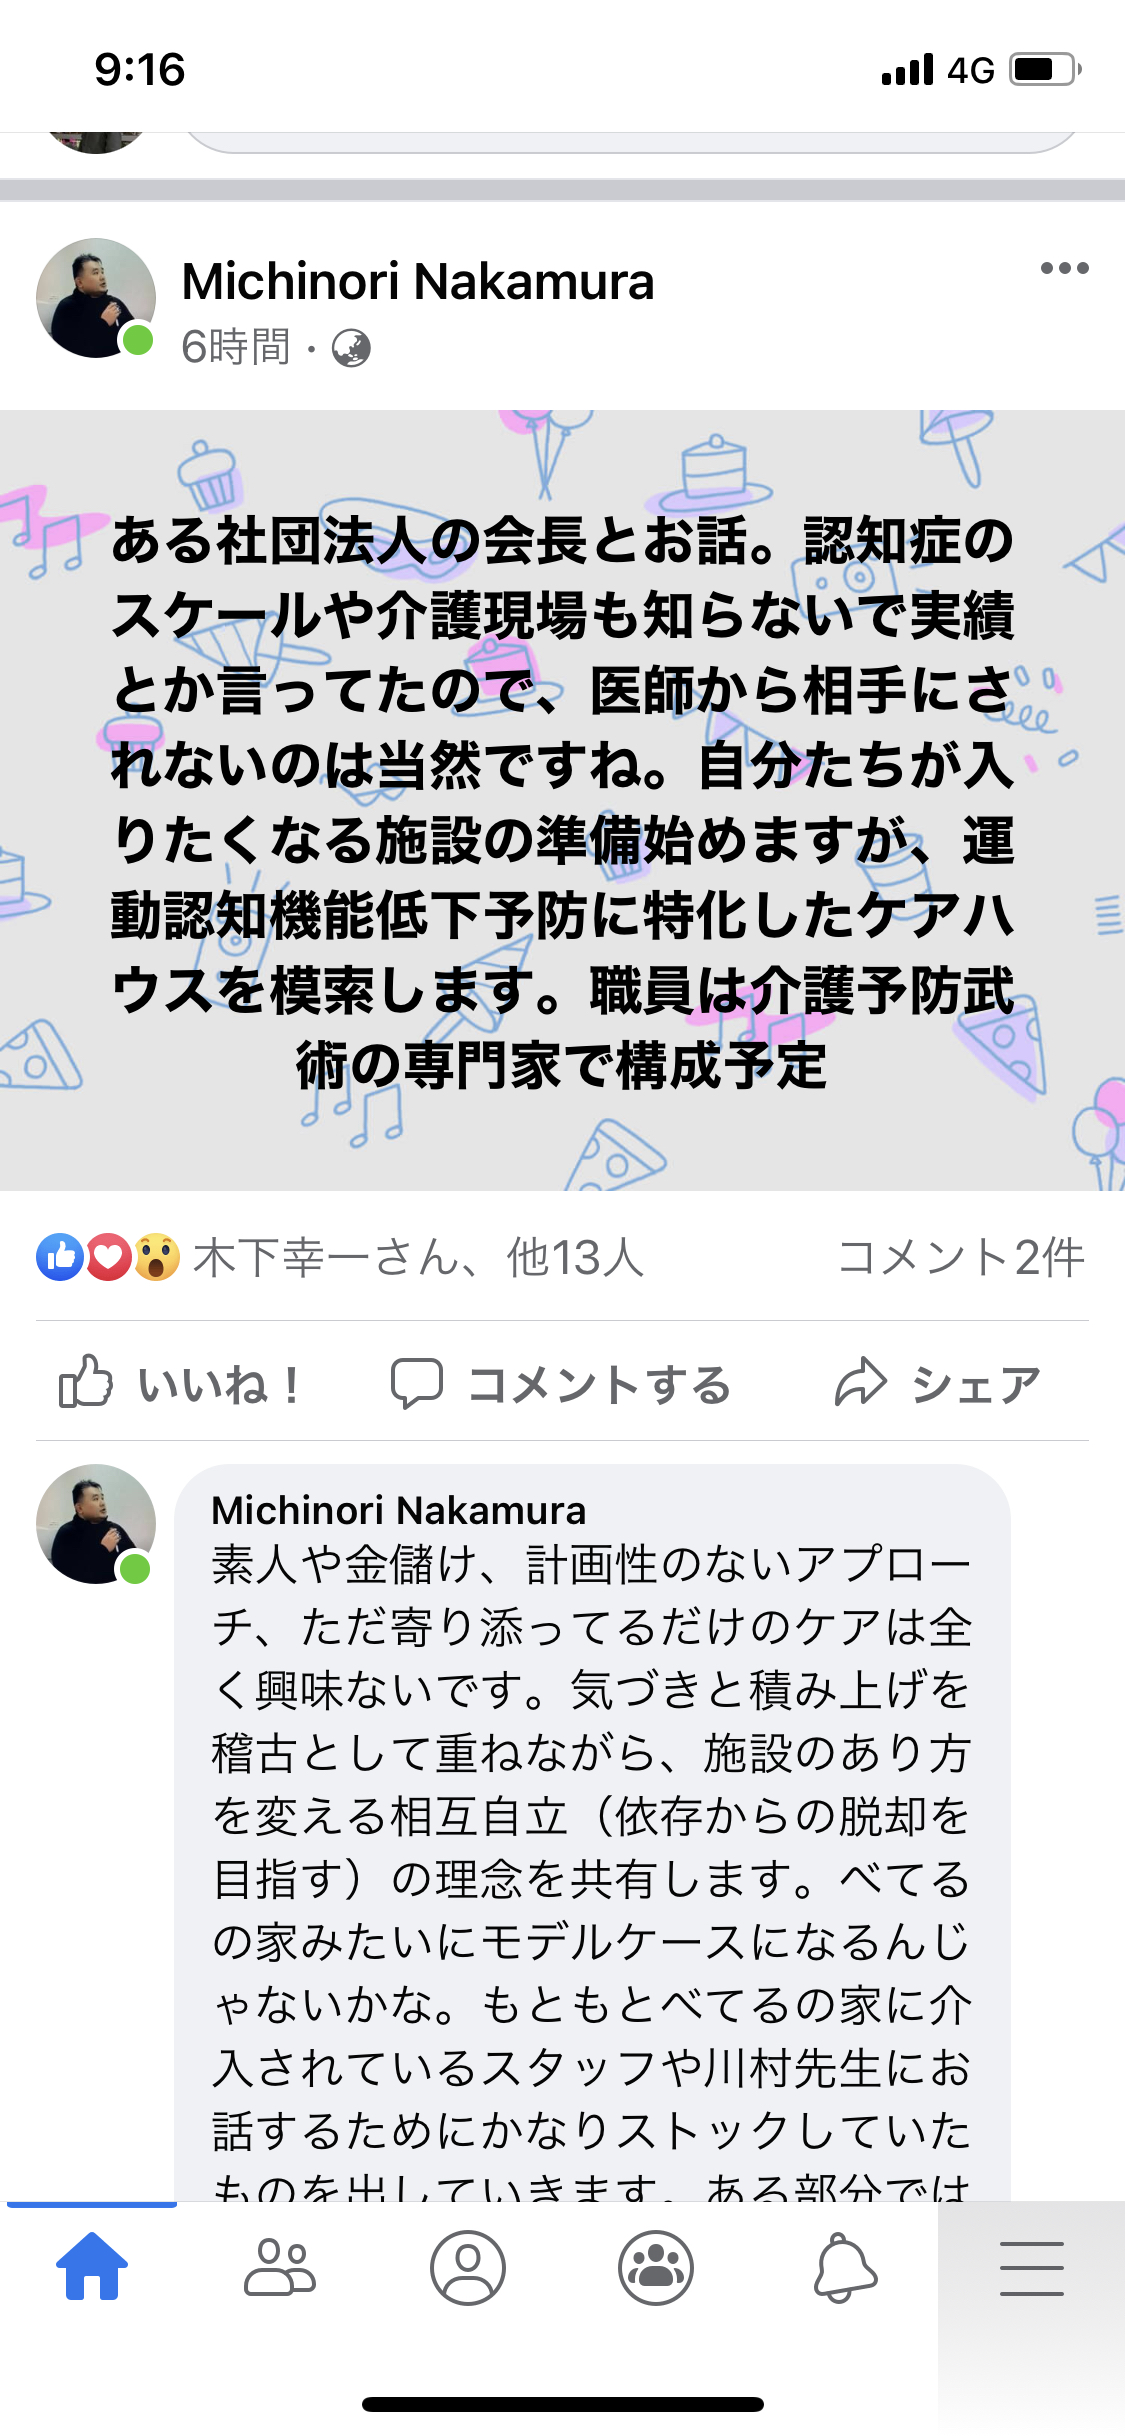Open the コメント2件 comments count
This screenshot has width=1125, height=2436.
(961, 1257)
